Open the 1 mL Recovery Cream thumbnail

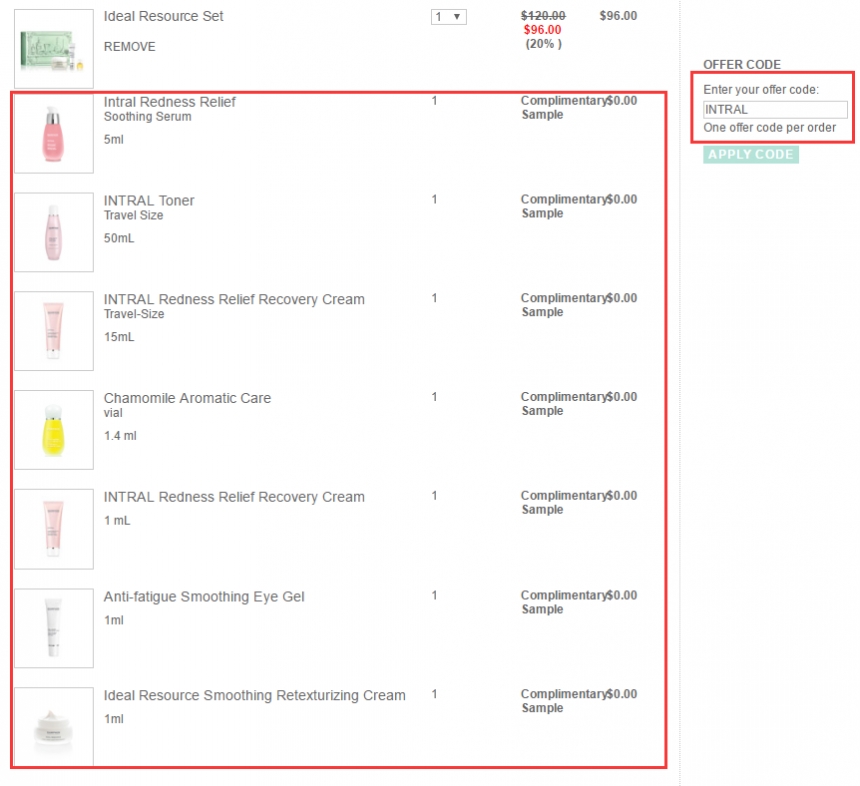(x=54, y=529)
